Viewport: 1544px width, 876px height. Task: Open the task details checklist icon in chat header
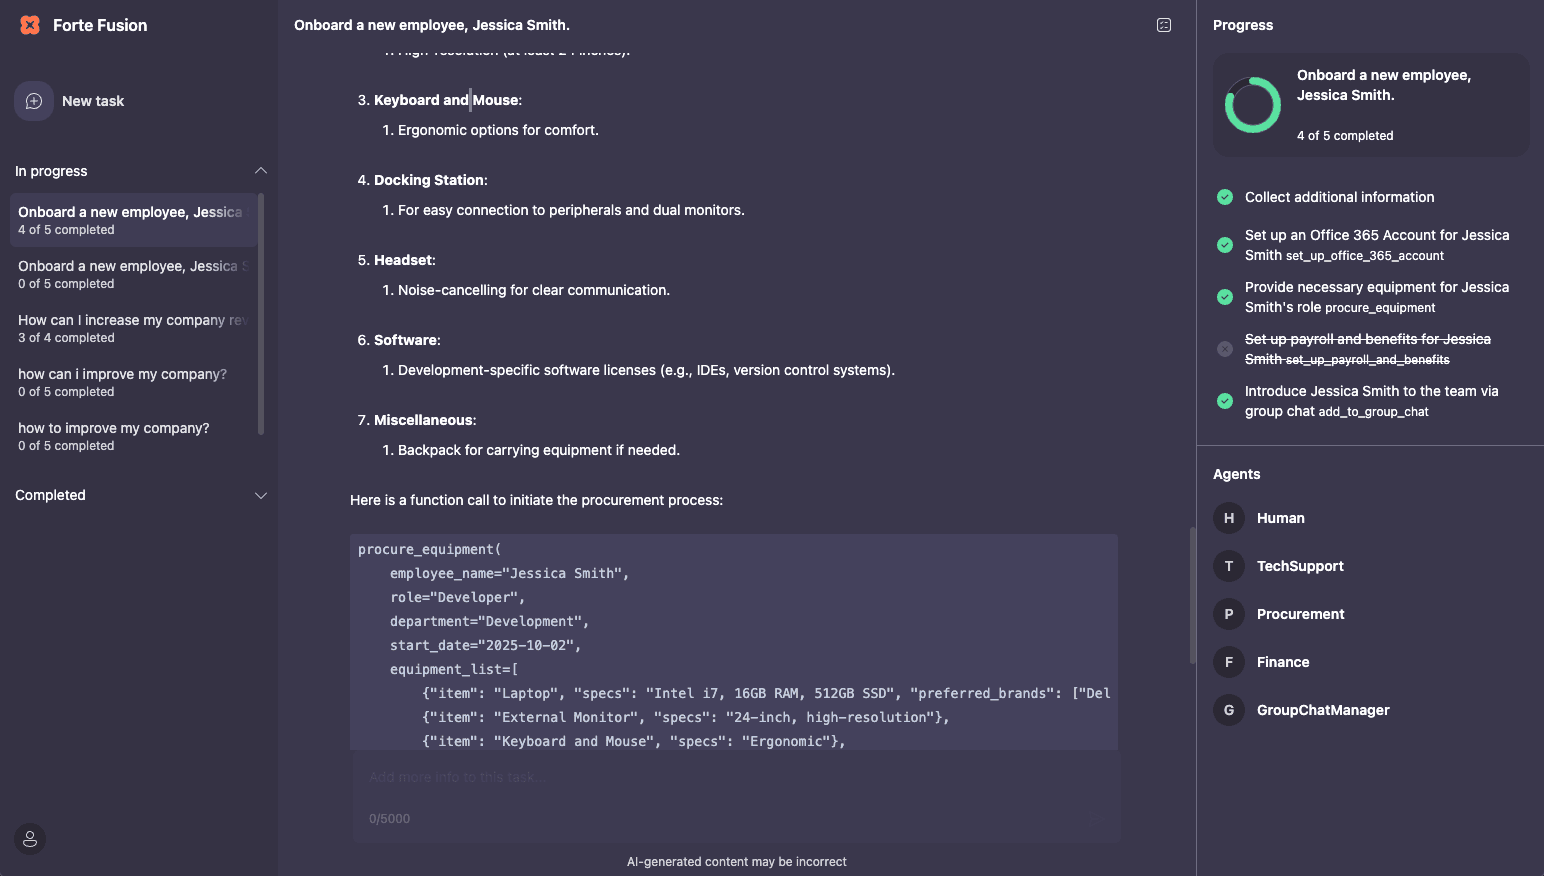coord(1163,25)
